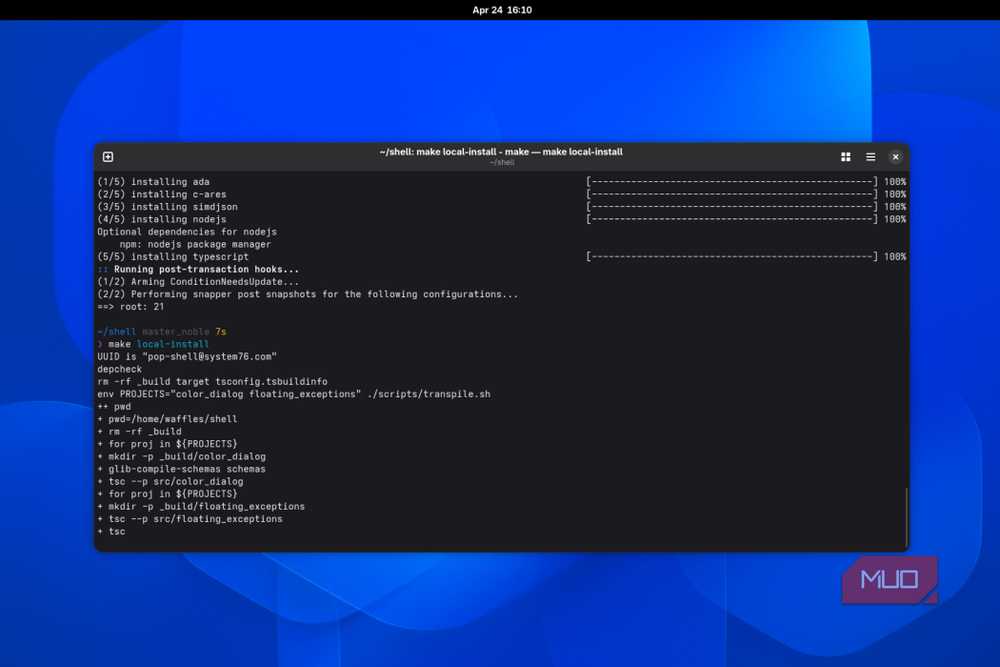Click '+ mkdir -p _build/floating_exceptions' line
Viewport: 1000px width, 667px height.
201,506
